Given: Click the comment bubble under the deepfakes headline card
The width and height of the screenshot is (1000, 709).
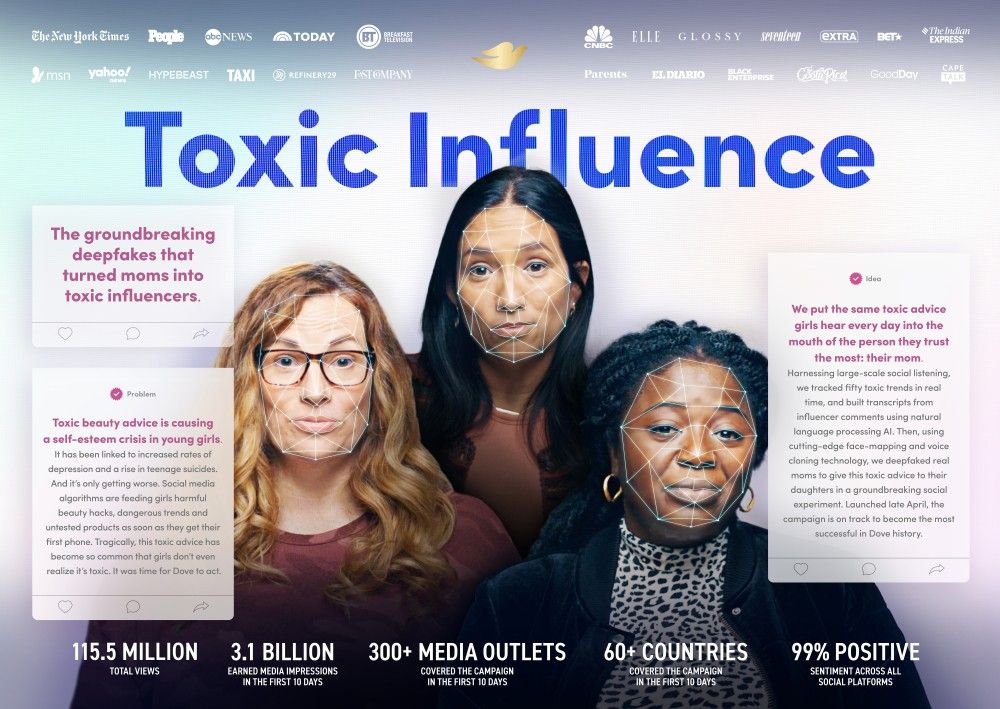Looking at the screenshot, I should pos(133,333).
